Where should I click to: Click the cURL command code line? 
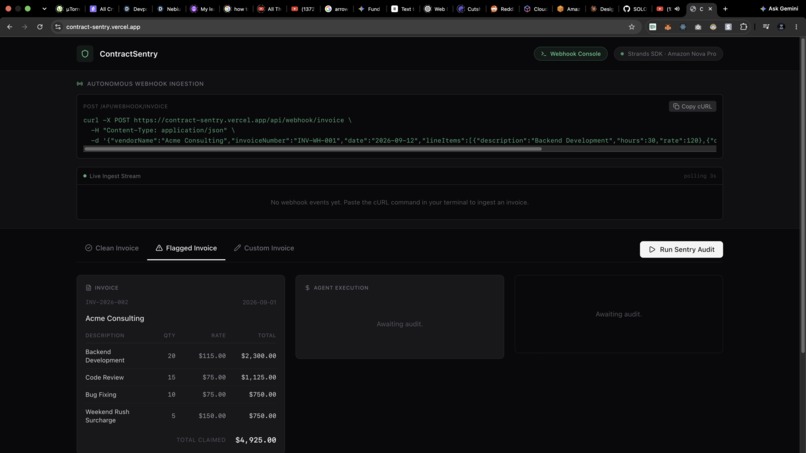400,130
